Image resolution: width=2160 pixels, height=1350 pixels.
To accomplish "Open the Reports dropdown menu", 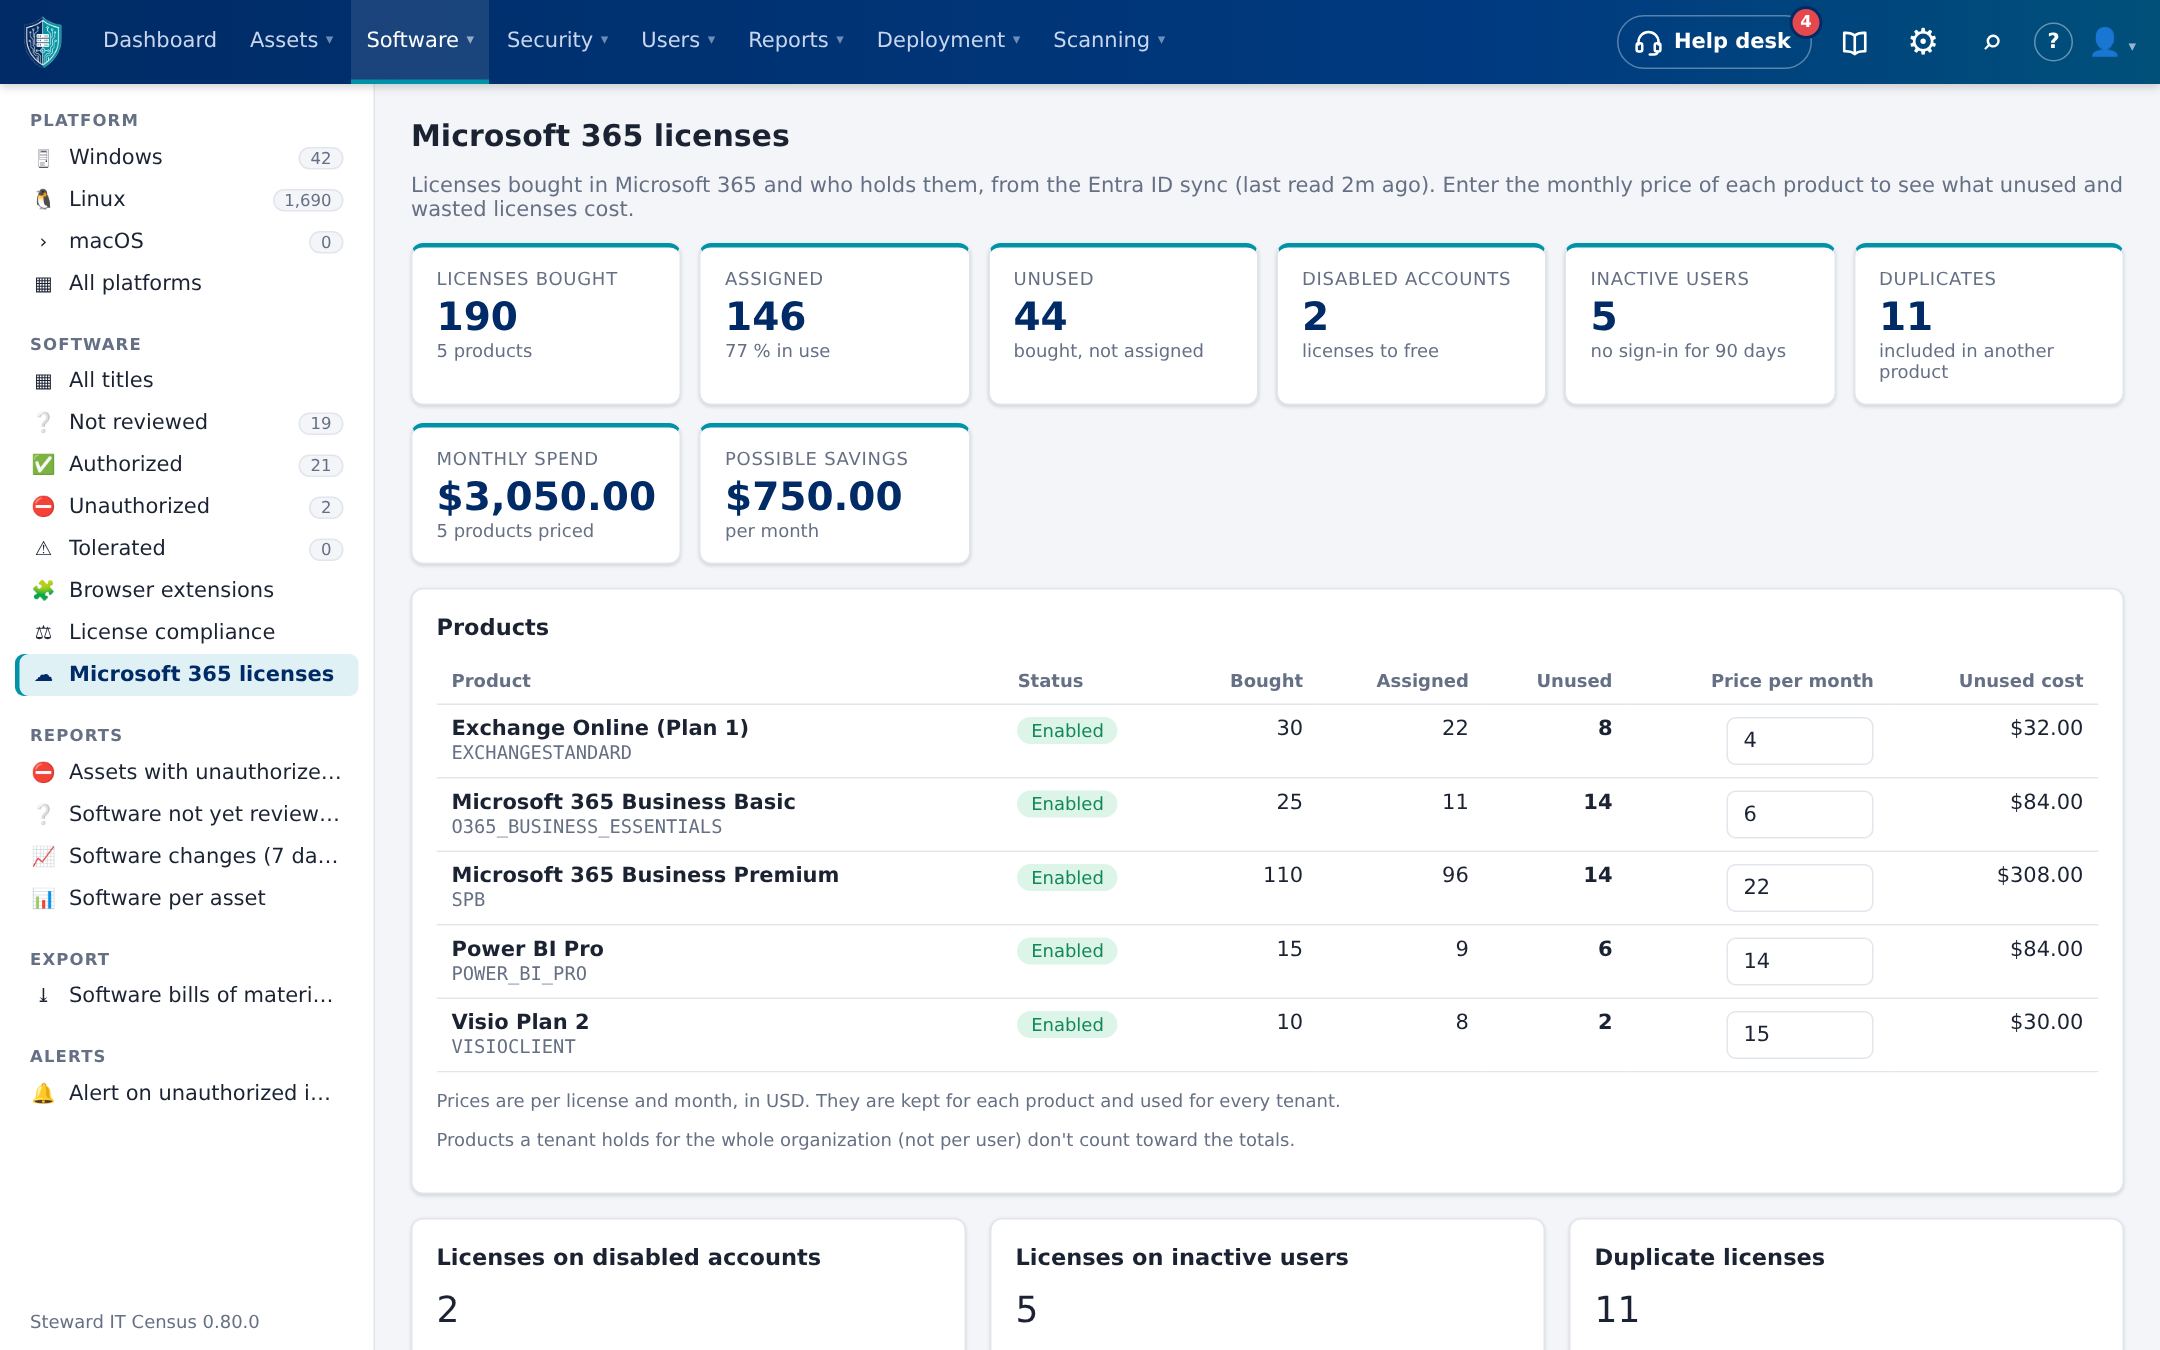I will (x=796, y=40).
